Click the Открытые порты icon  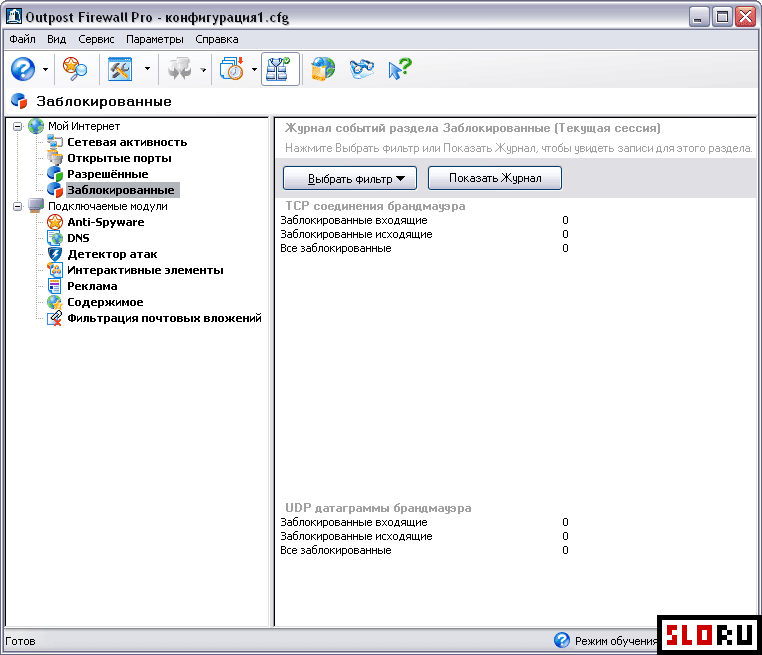point(55,158)
